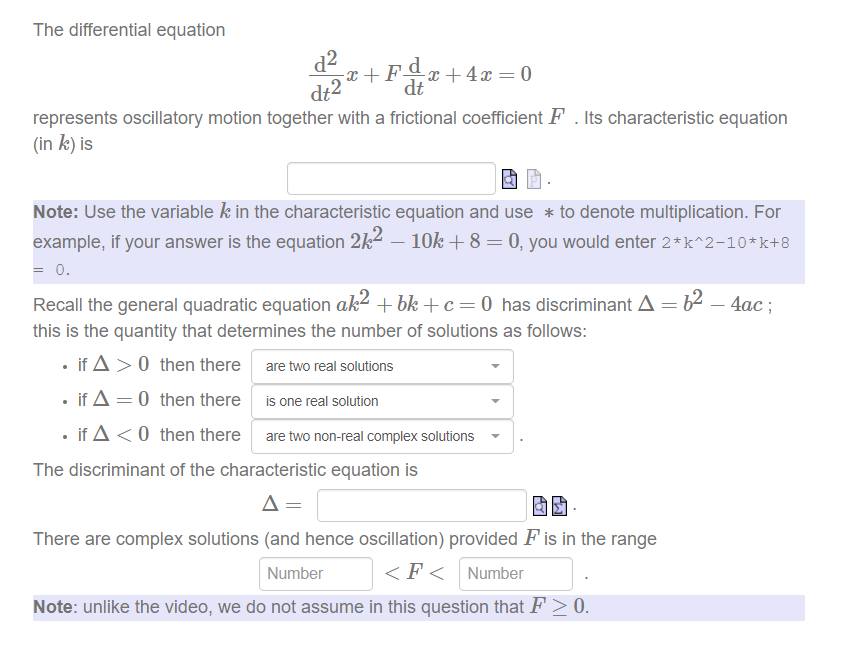Click the preview icon beside the characteristic equation box
The height and width of the screenshot is (658, 842).
click(x=508, y=177)
